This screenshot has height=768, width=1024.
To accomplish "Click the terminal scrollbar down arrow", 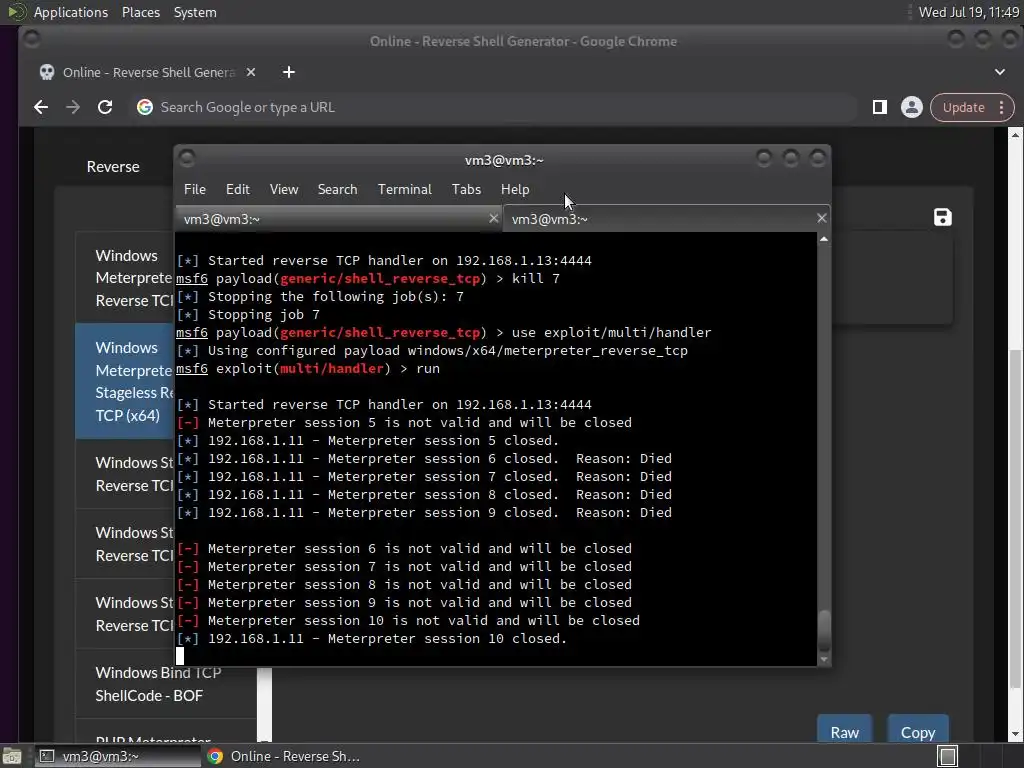I will point(824,660).
